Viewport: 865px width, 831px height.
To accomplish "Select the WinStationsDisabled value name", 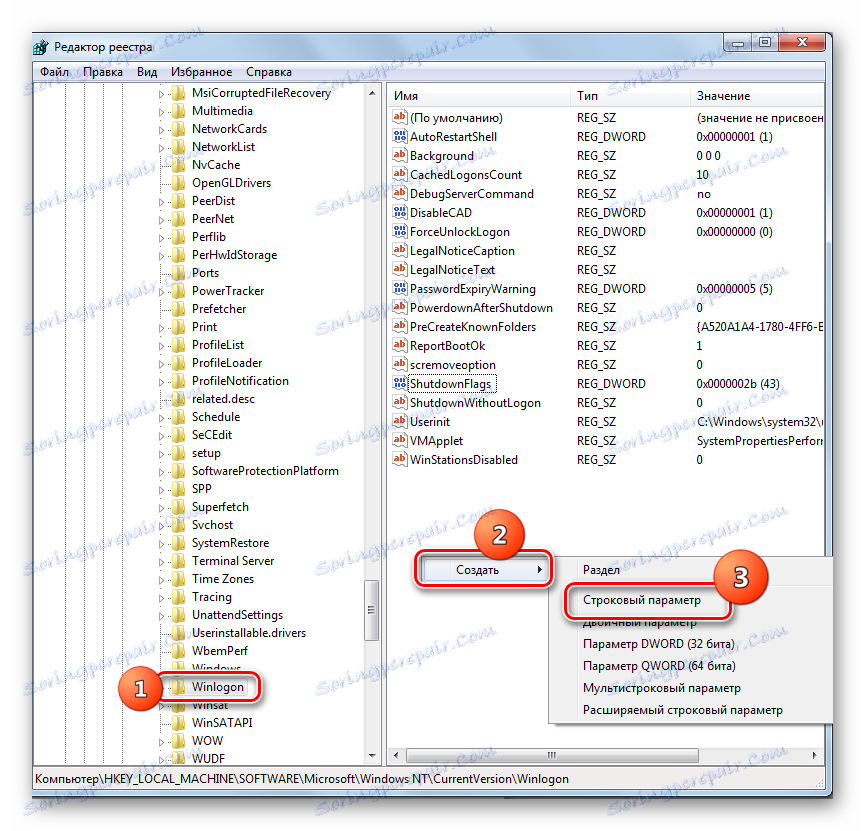I will pos(463,460).
